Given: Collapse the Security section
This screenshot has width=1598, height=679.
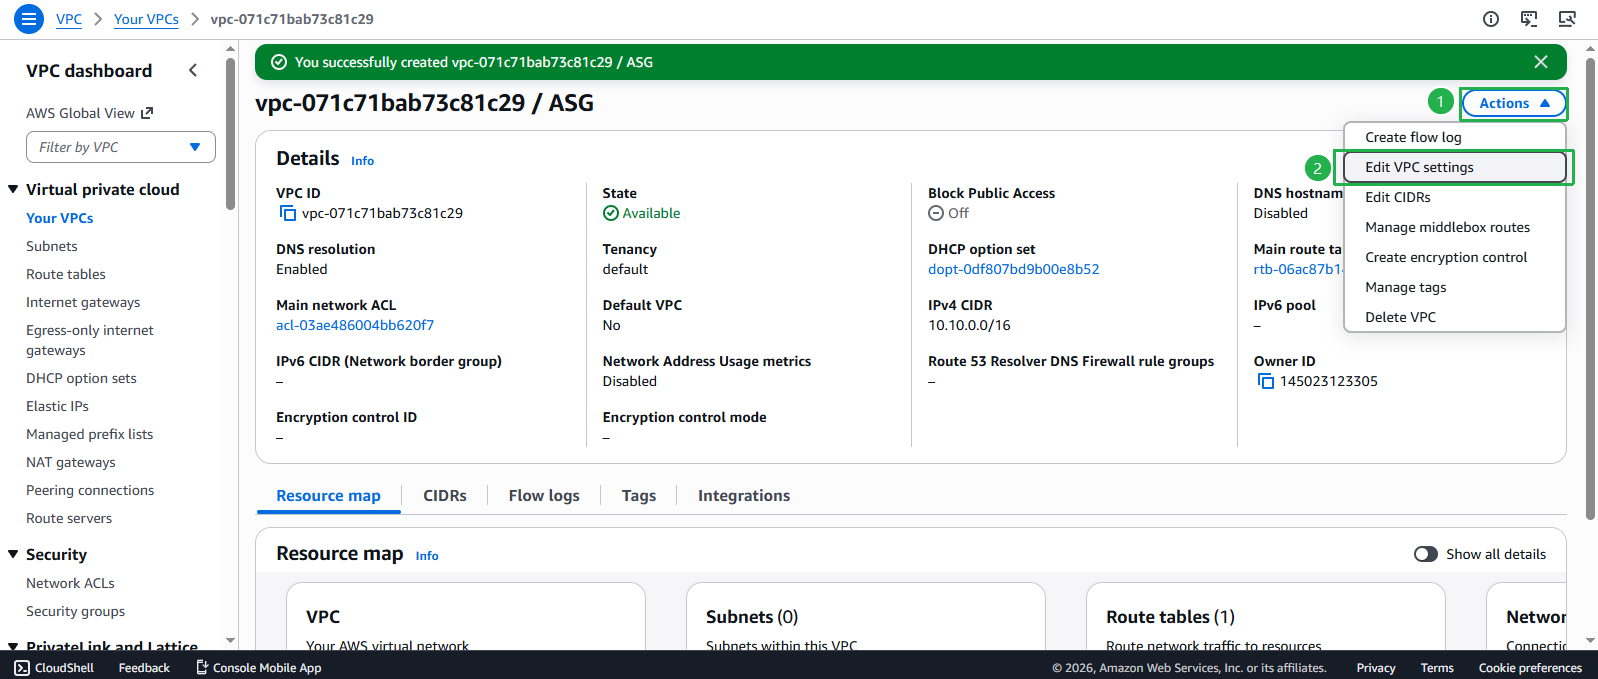Looking at the screenshot, I should click(14, 554).
